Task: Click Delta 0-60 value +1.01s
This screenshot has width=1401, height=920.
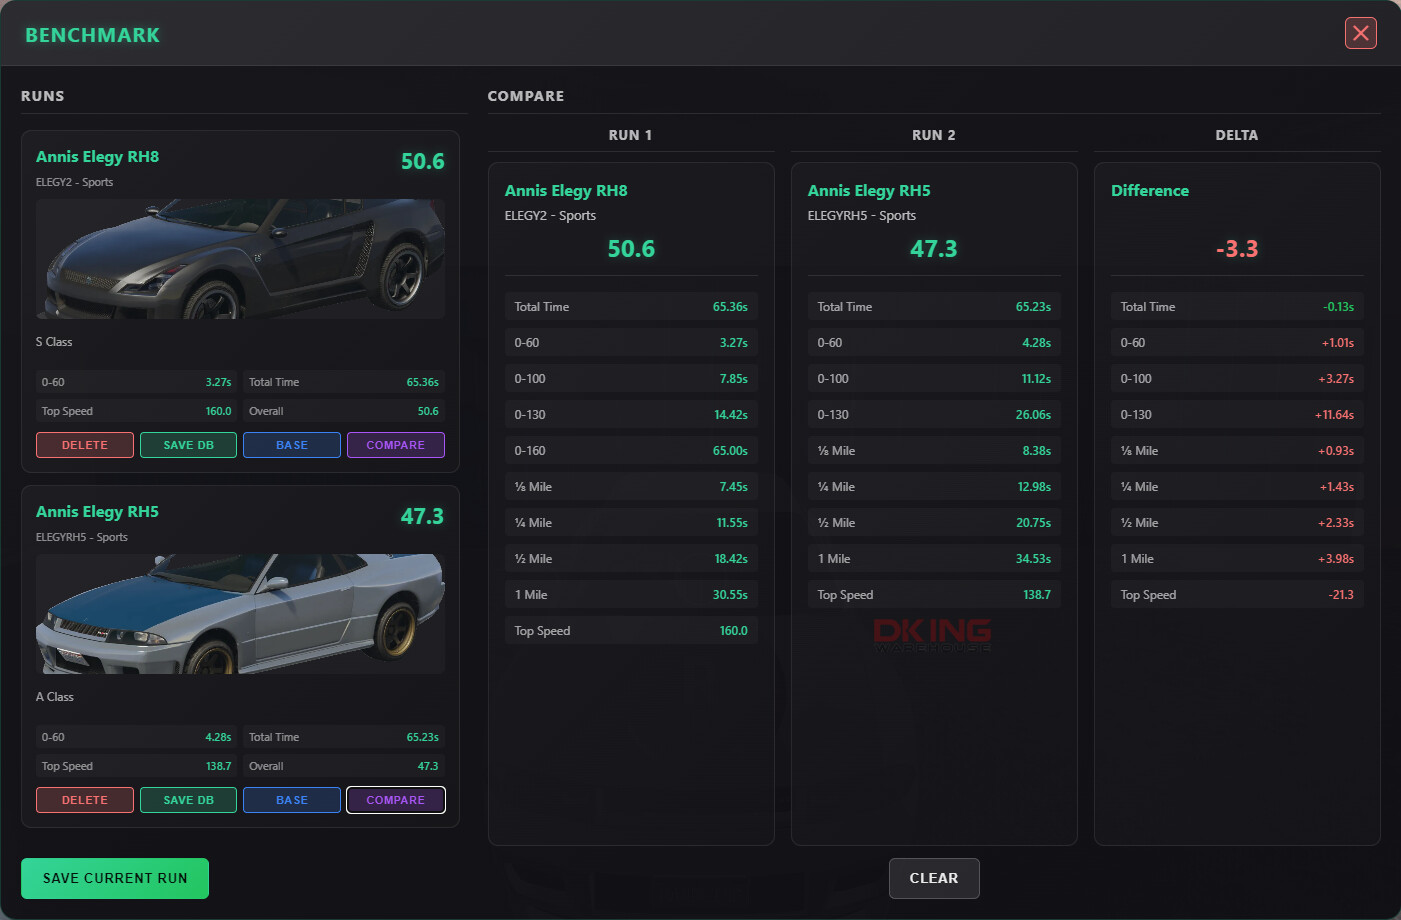Action: tap(1338, 343)
